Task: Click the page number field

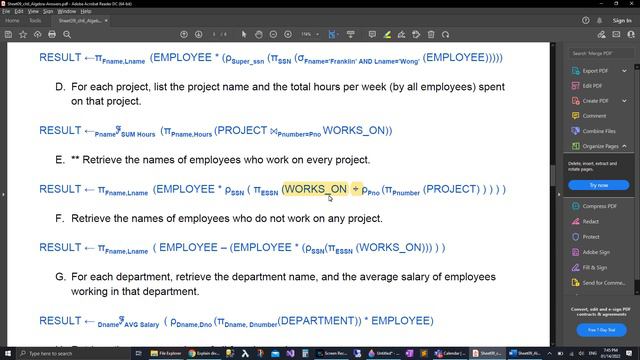Action: 214,35
